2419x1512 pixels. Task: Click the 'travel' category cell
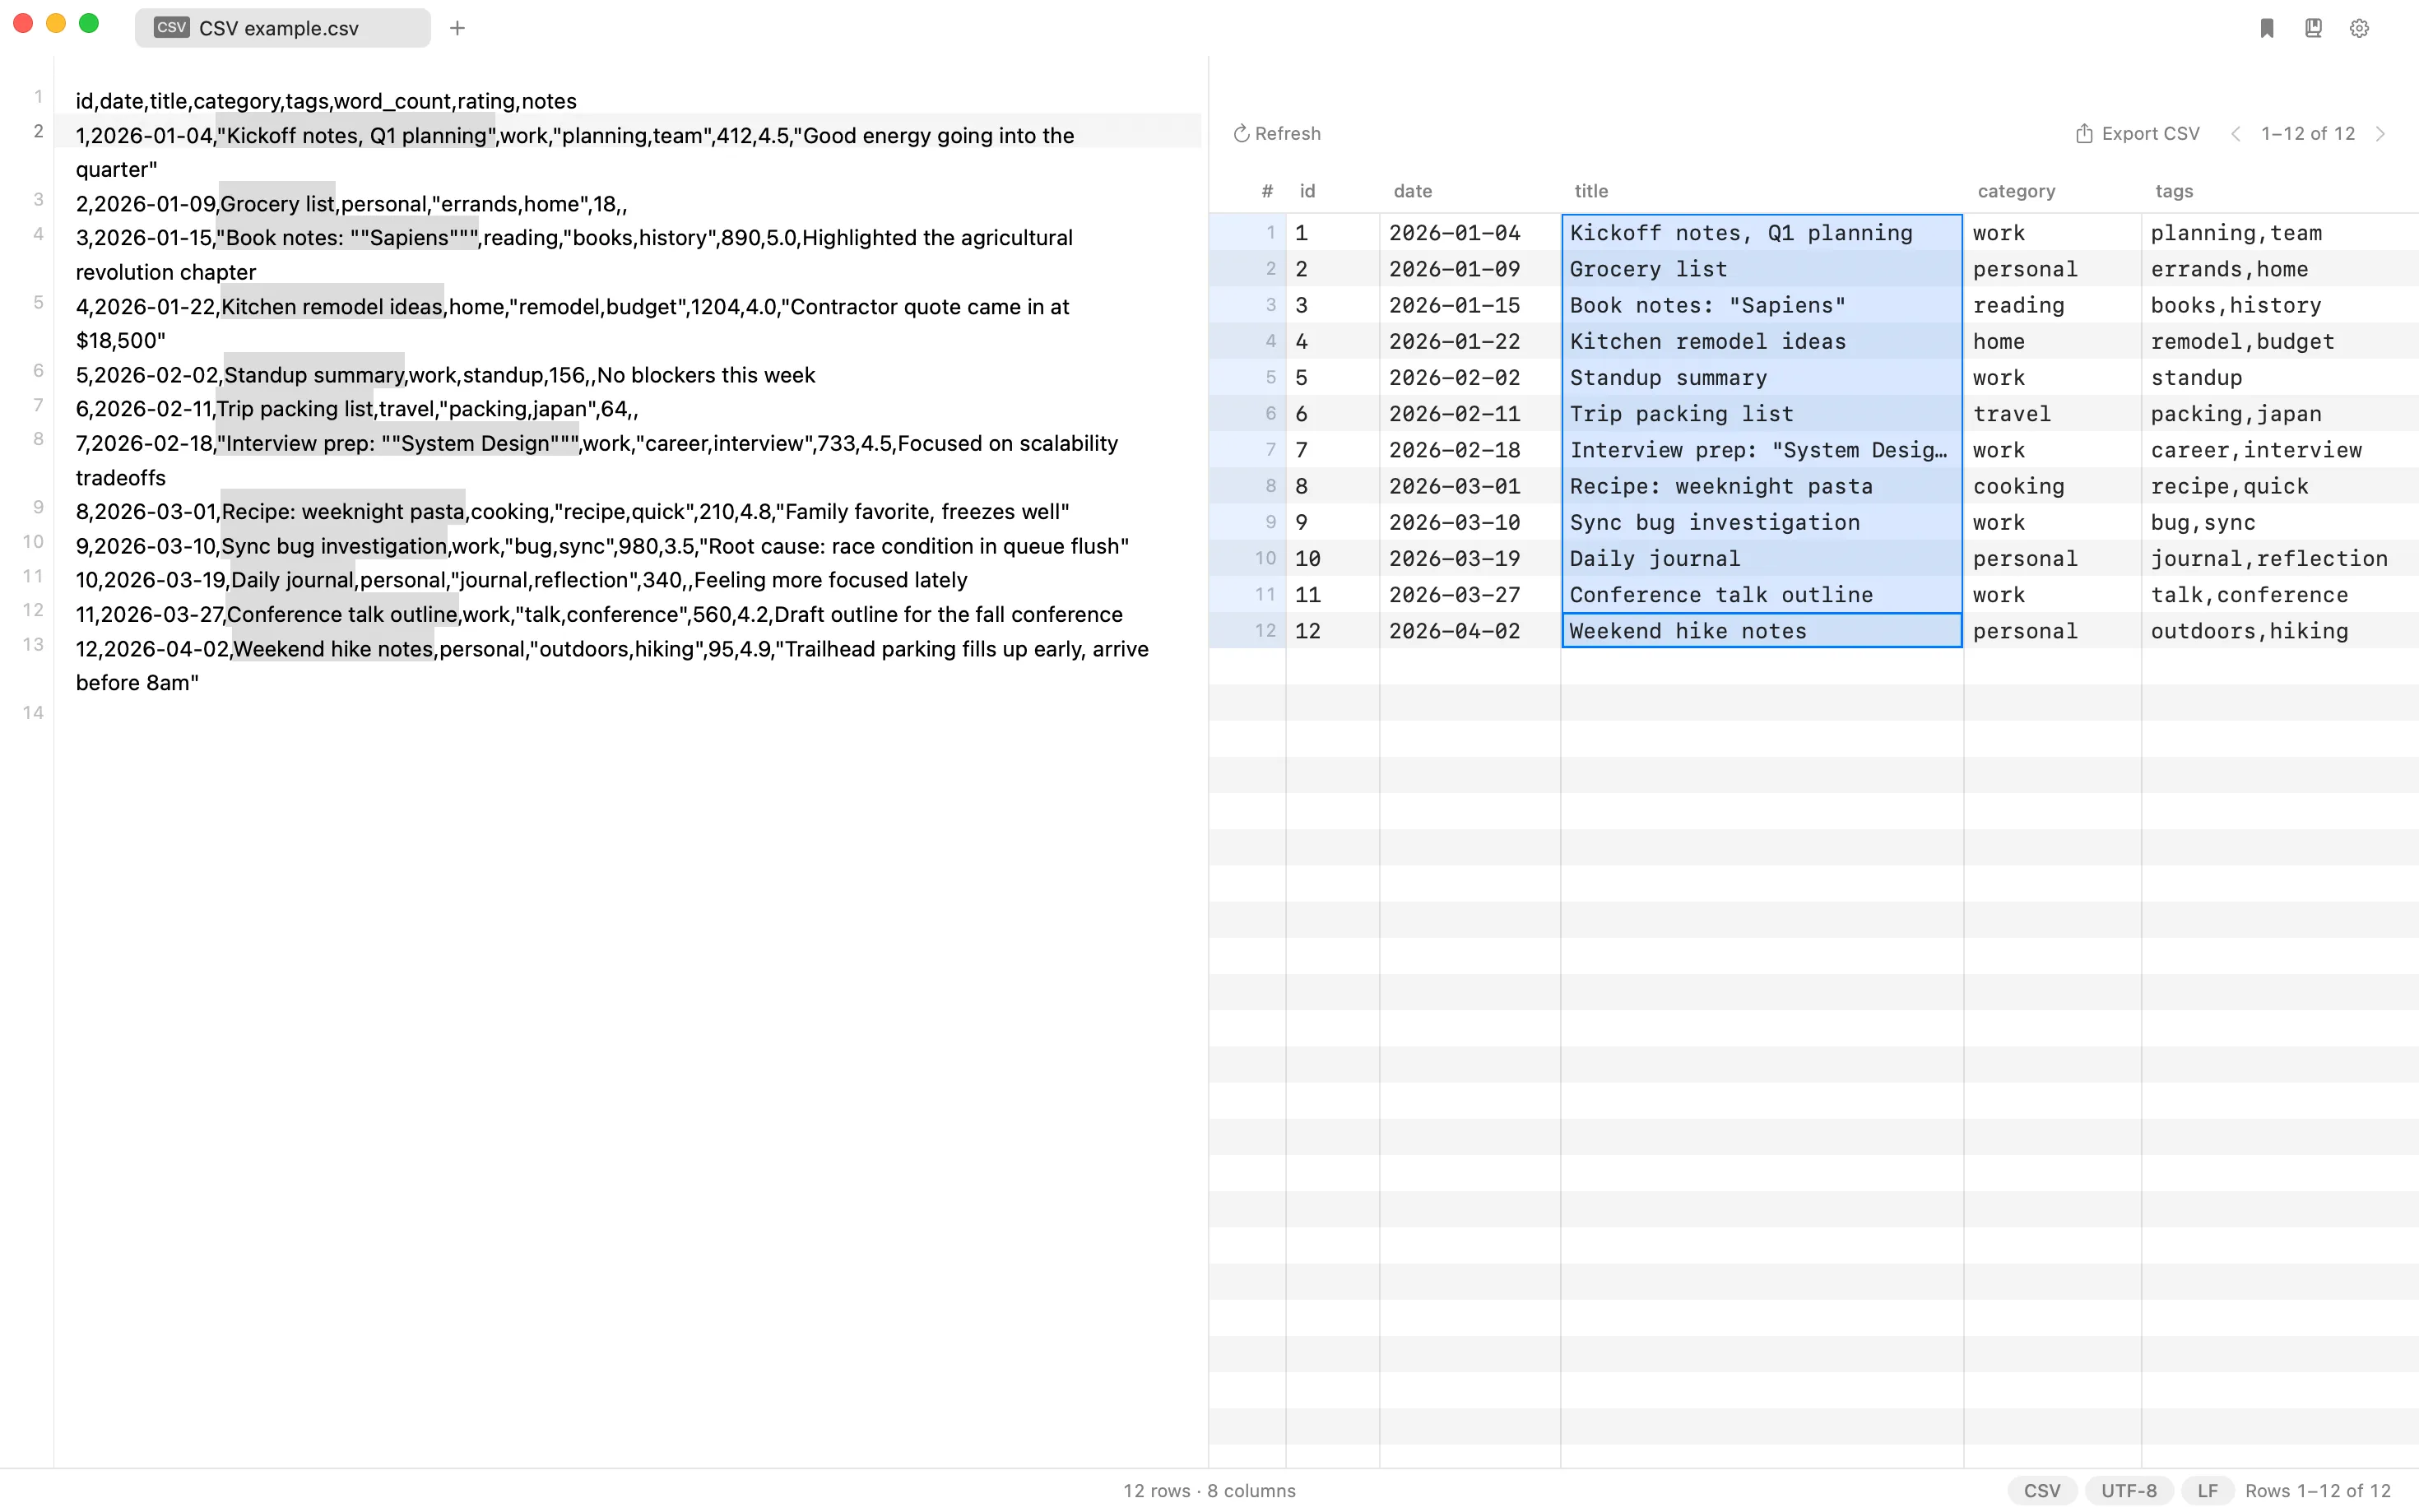pos(2051,414)
